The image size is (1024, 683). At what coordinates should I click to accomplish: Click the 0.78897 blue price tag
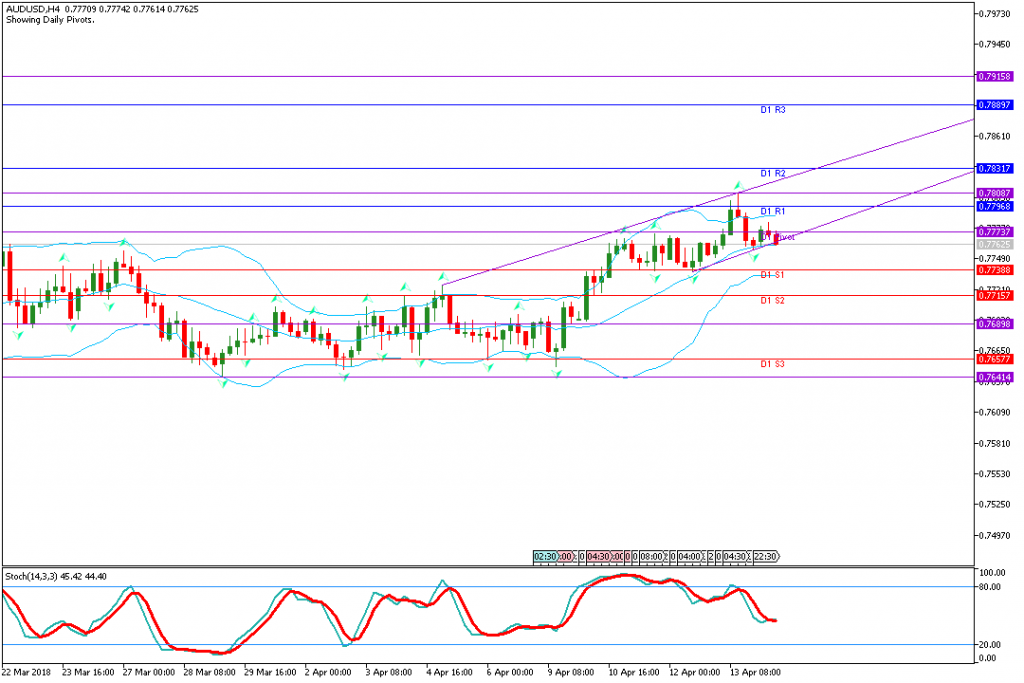[x=997, y=104]
